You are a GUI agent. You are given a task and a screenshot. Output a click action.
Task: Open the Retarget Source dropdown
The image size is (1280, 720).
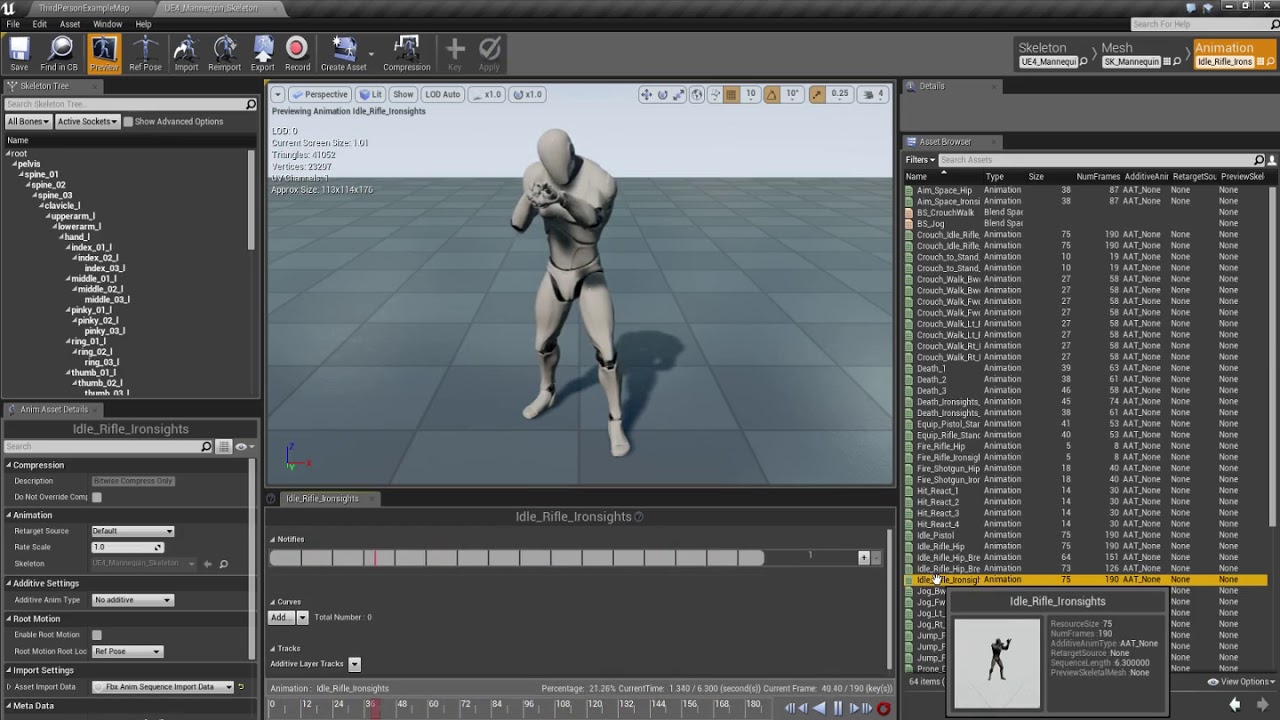coord(132,531)
